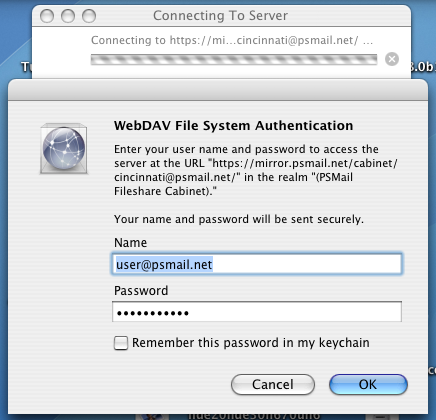Click the URL description paragraph mentioning mirror.psmail.net
436x420 pixels.
tap(255, 170)
